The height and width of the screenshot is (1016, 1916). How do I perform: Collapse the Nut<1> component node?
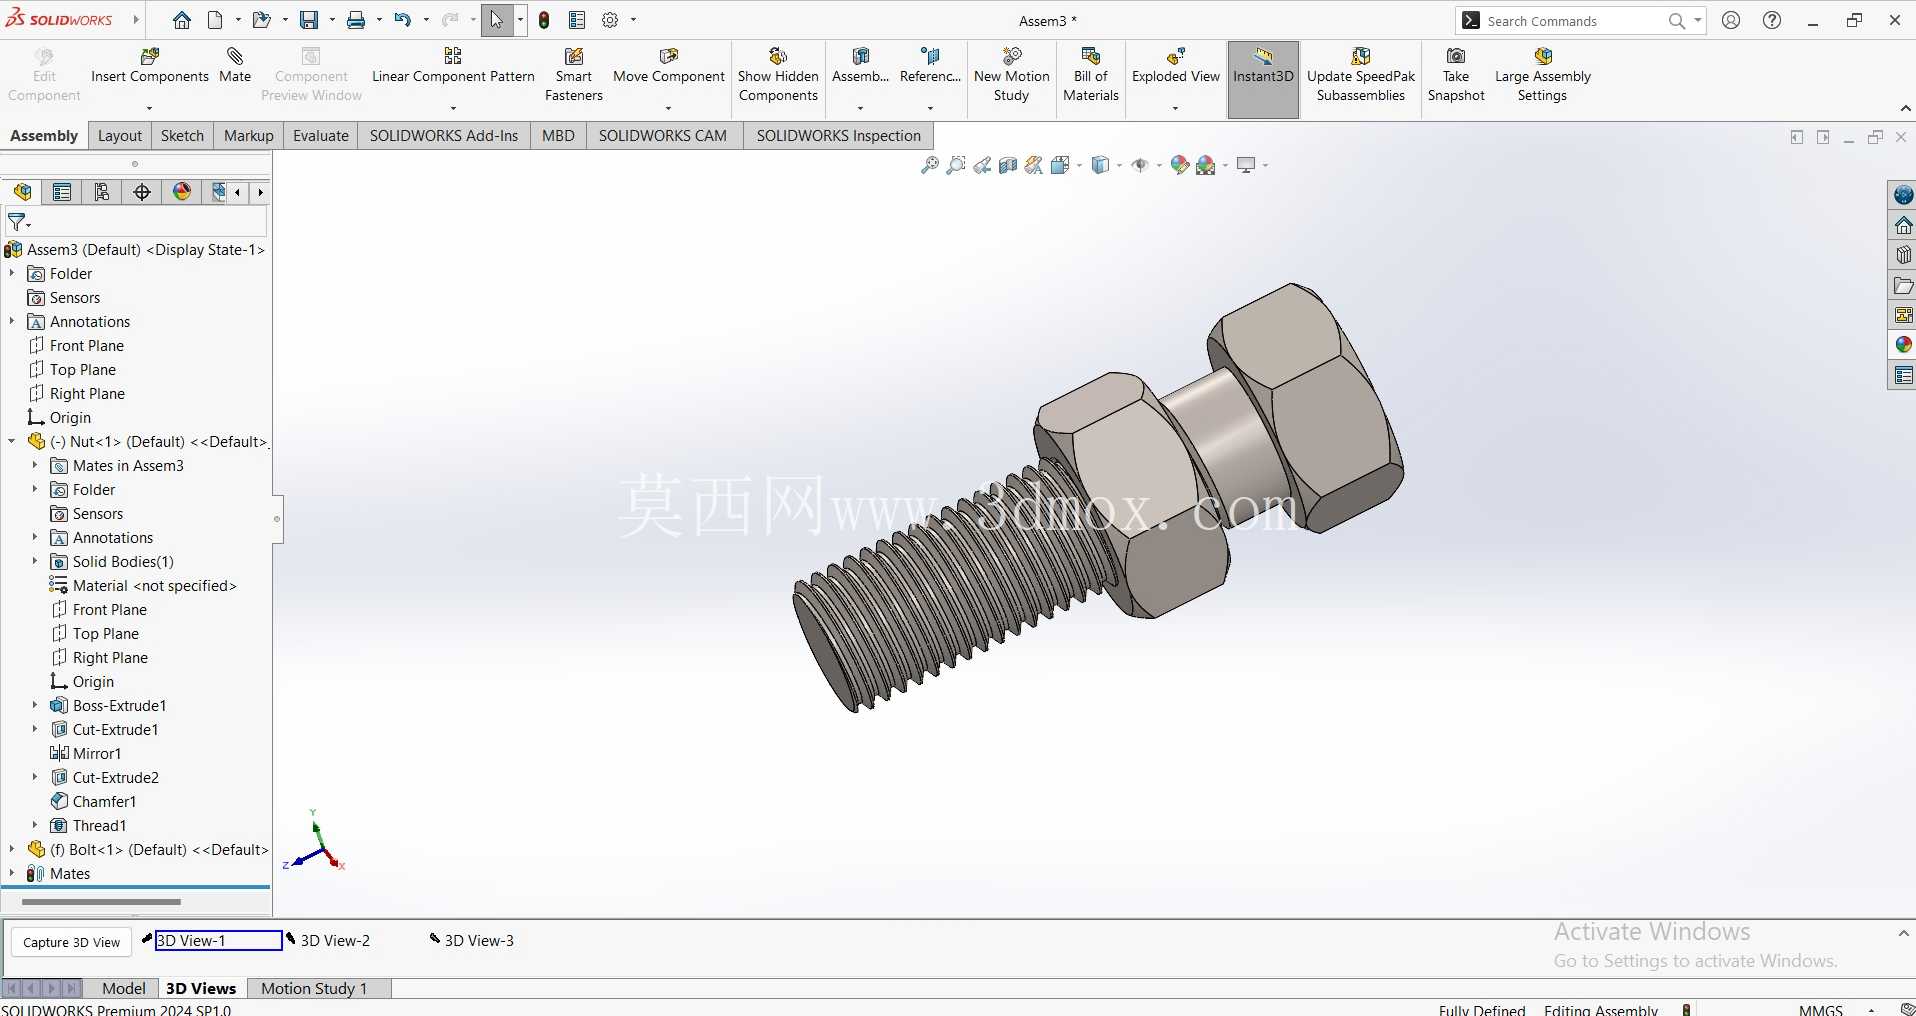(x=12, y=442)
